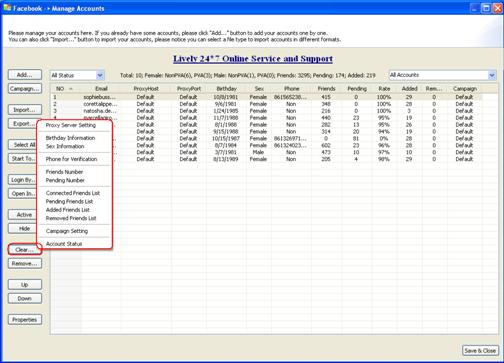Click the Add... button
Image resolution: width=504 pixels, height=363 pixels.
click(x=25, y=75)
